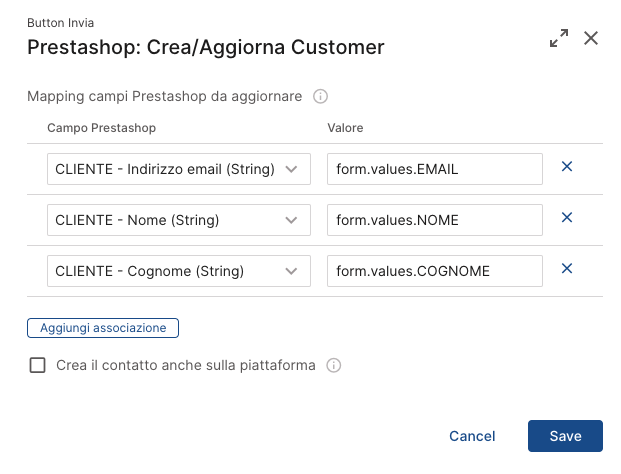Click Aggiungi associazione button
Viewport: 621px width, 474px height.
pyautogui.click(x=103, y=328)
